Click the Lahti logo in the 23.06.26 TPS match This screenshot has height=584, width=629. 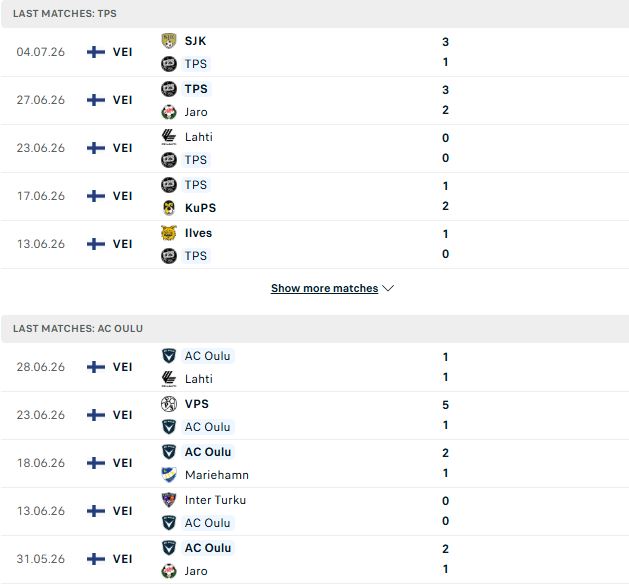click(x=168, y=137)
